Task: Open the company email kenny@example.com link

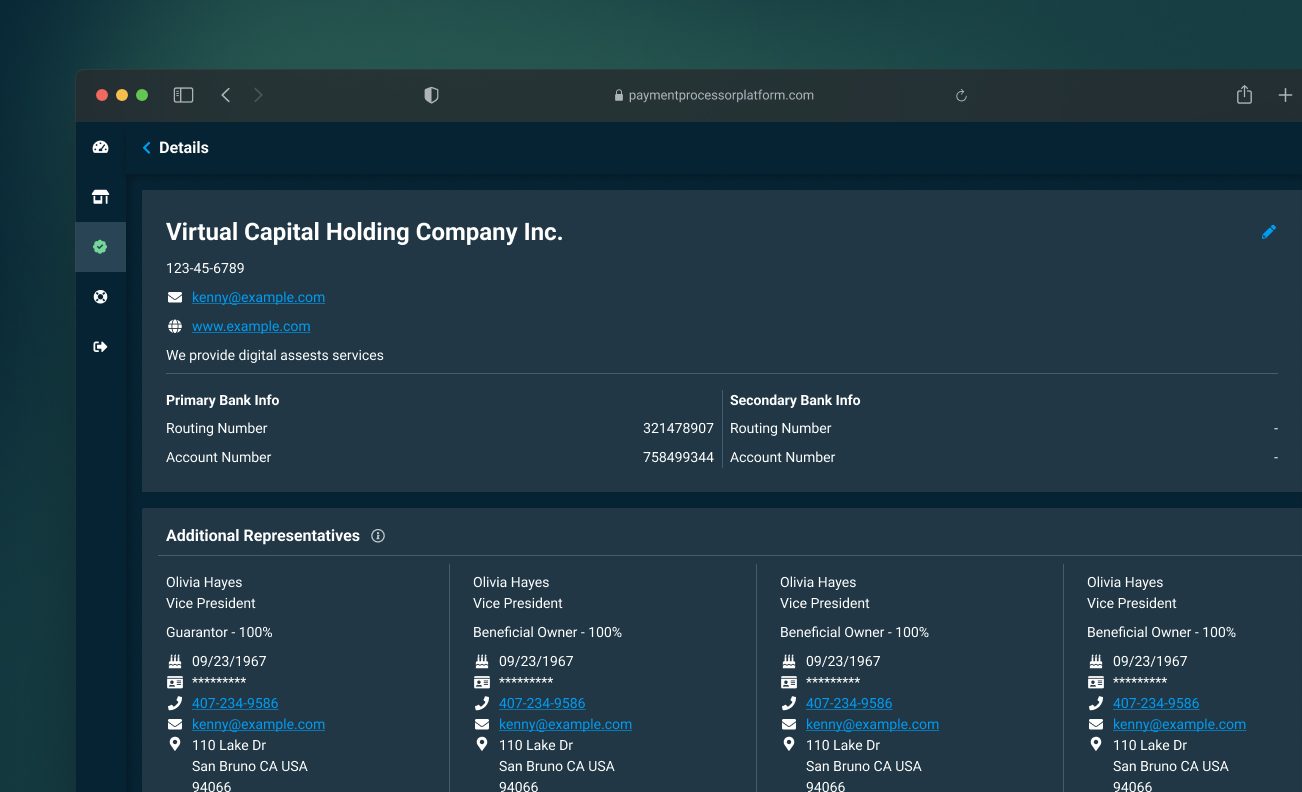Action: pyautogui.click(x=258, y=297)
